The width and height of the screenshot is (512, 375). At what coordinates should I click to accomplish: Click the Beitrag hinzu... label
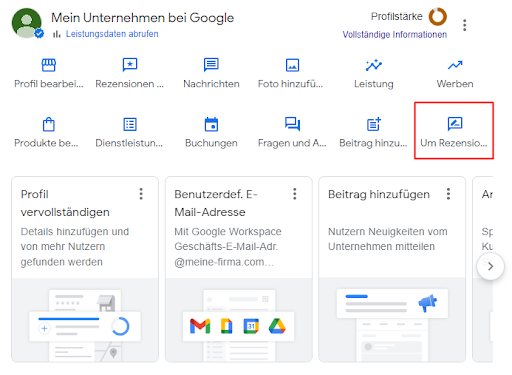[x=373, y=143]
